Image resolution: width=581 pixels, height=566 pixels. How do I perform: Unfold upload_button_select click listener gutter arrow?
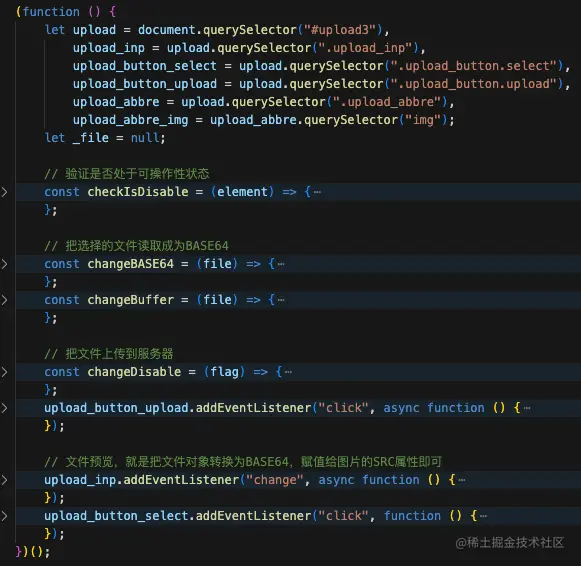click(4, 516)
